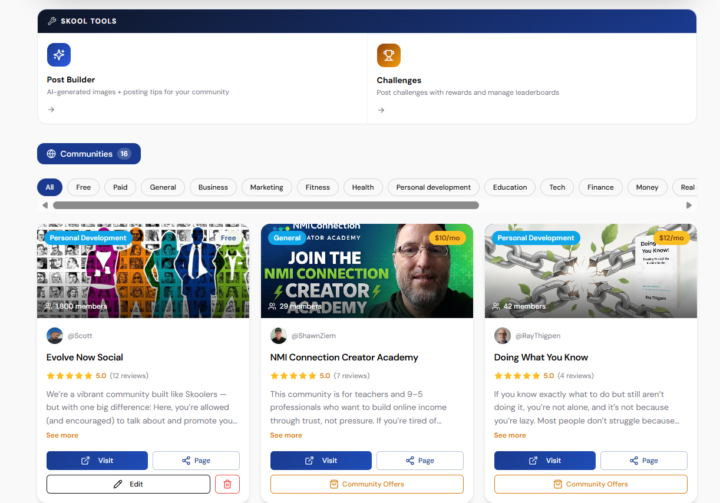This screenshot has width=720, height=503.
Task: Click @ShawnZiem profile avatar
Action: pos(278,336)
